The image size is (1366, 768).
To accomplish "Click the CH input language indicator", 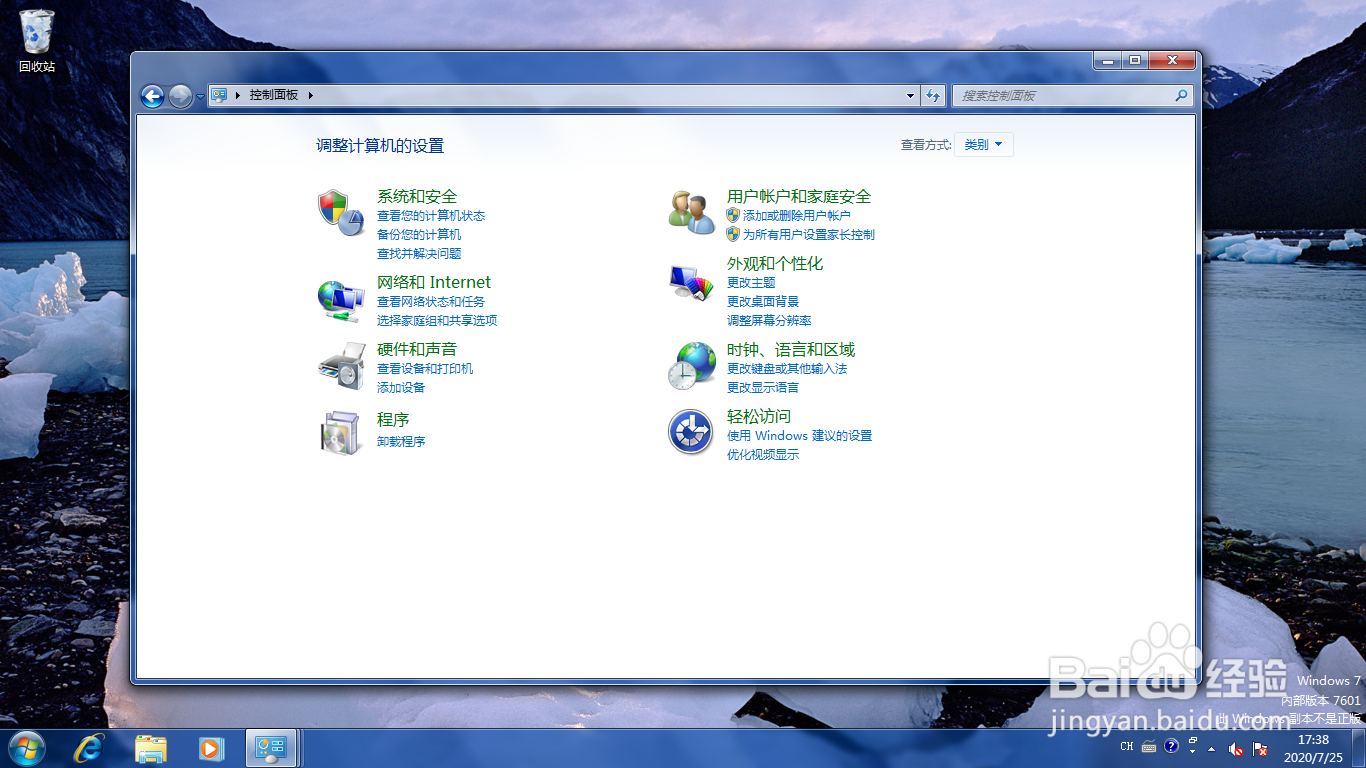I will coord(1127,746).
